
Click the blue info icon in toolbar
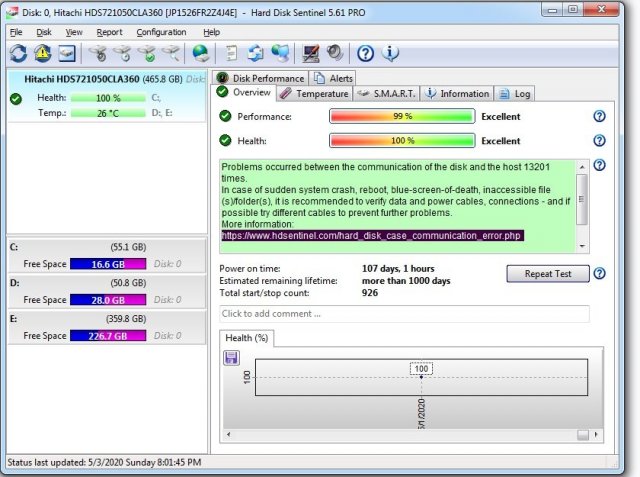point(390,53)
